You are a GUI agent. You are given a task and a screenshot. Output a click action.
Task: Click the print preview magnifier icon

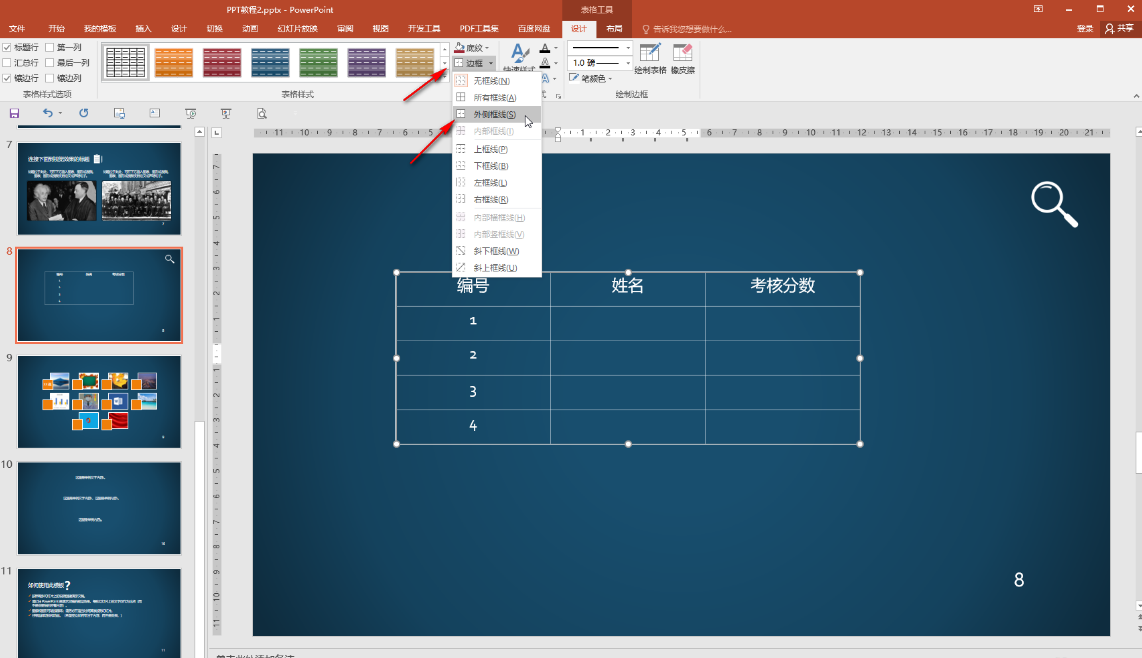coord(262,113)
